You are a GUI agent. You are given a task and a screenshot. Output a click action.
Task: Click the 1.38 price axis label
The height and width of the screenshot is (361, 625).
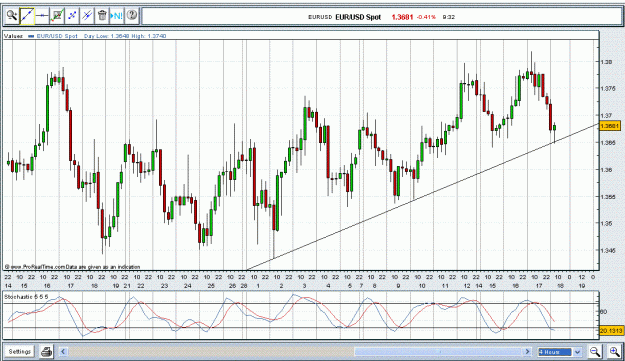(x=606, y=62)
